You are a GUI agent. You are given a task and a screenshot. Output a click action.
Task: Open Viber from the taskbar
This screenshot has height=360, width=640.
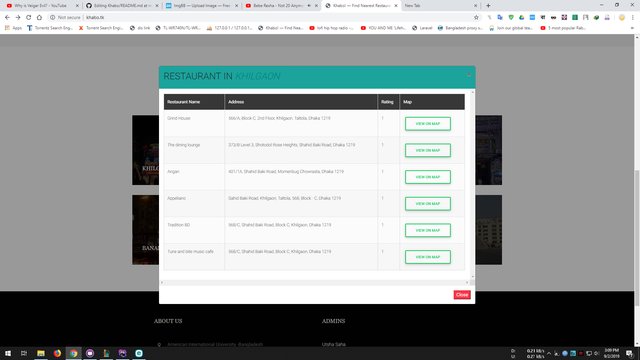tap(90, 353)
